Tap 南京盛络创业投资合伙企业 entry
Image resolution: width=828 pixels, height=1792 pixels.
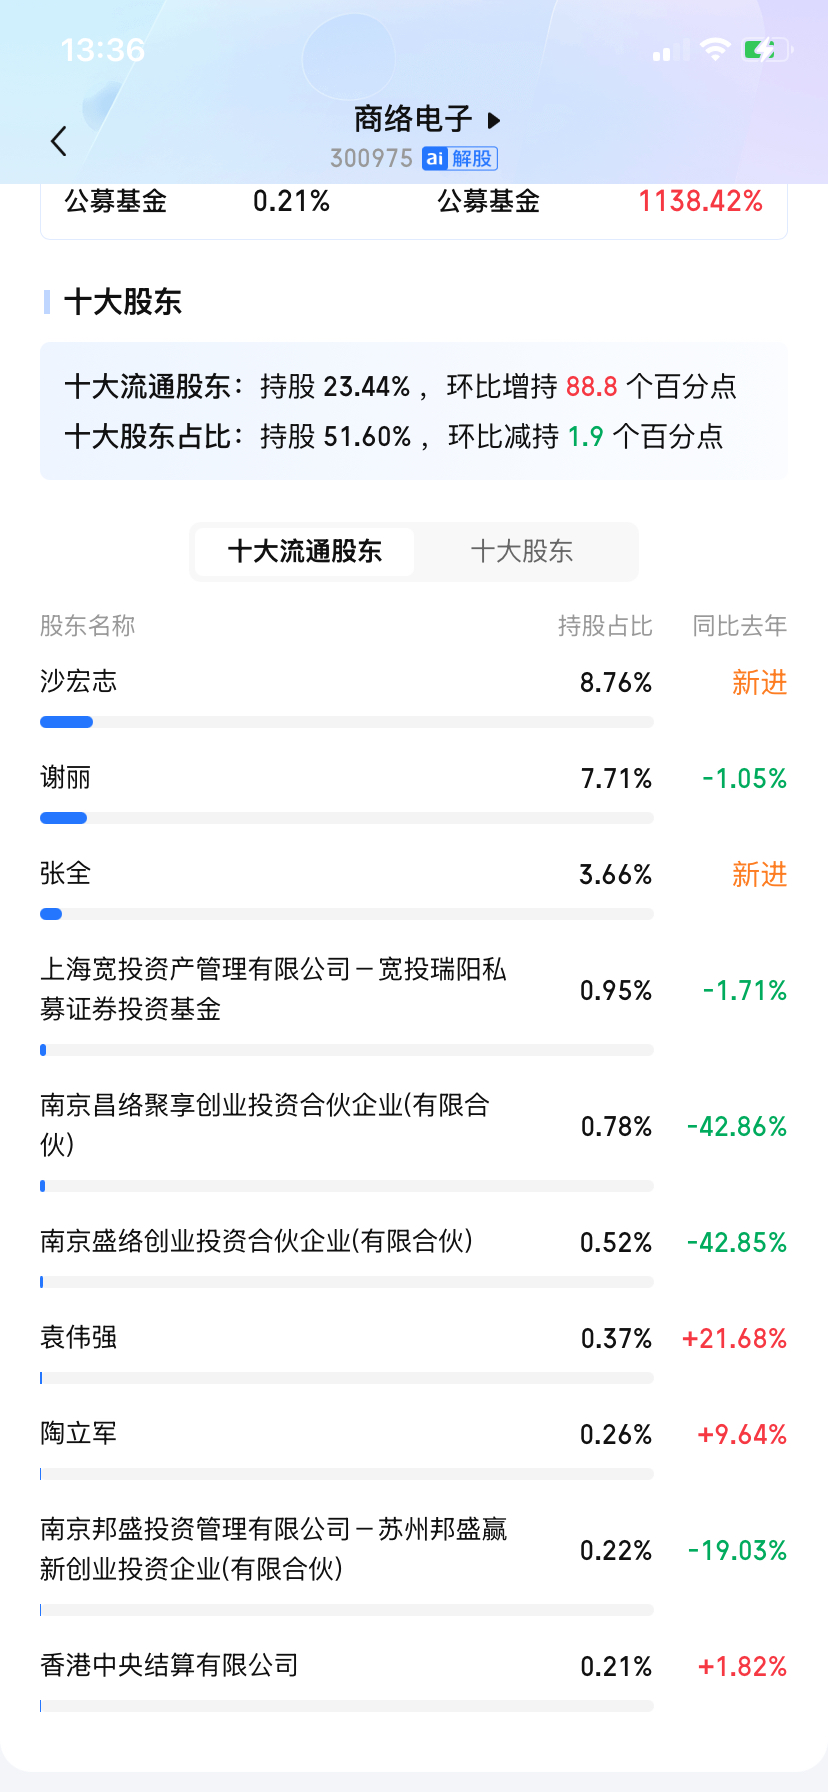pyautogui.click(x=257, y=1242)
